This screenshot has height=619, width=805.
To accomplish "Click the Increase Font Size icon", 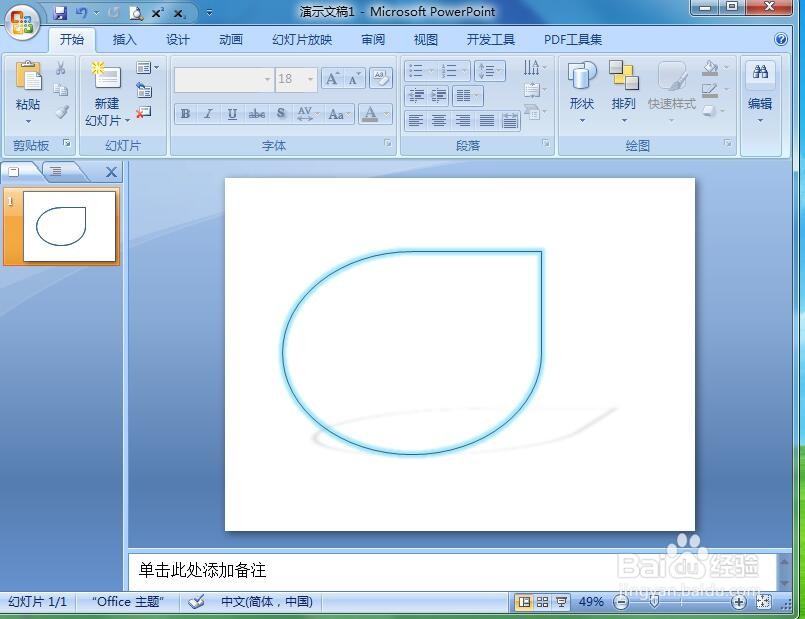I will [331, 77].
